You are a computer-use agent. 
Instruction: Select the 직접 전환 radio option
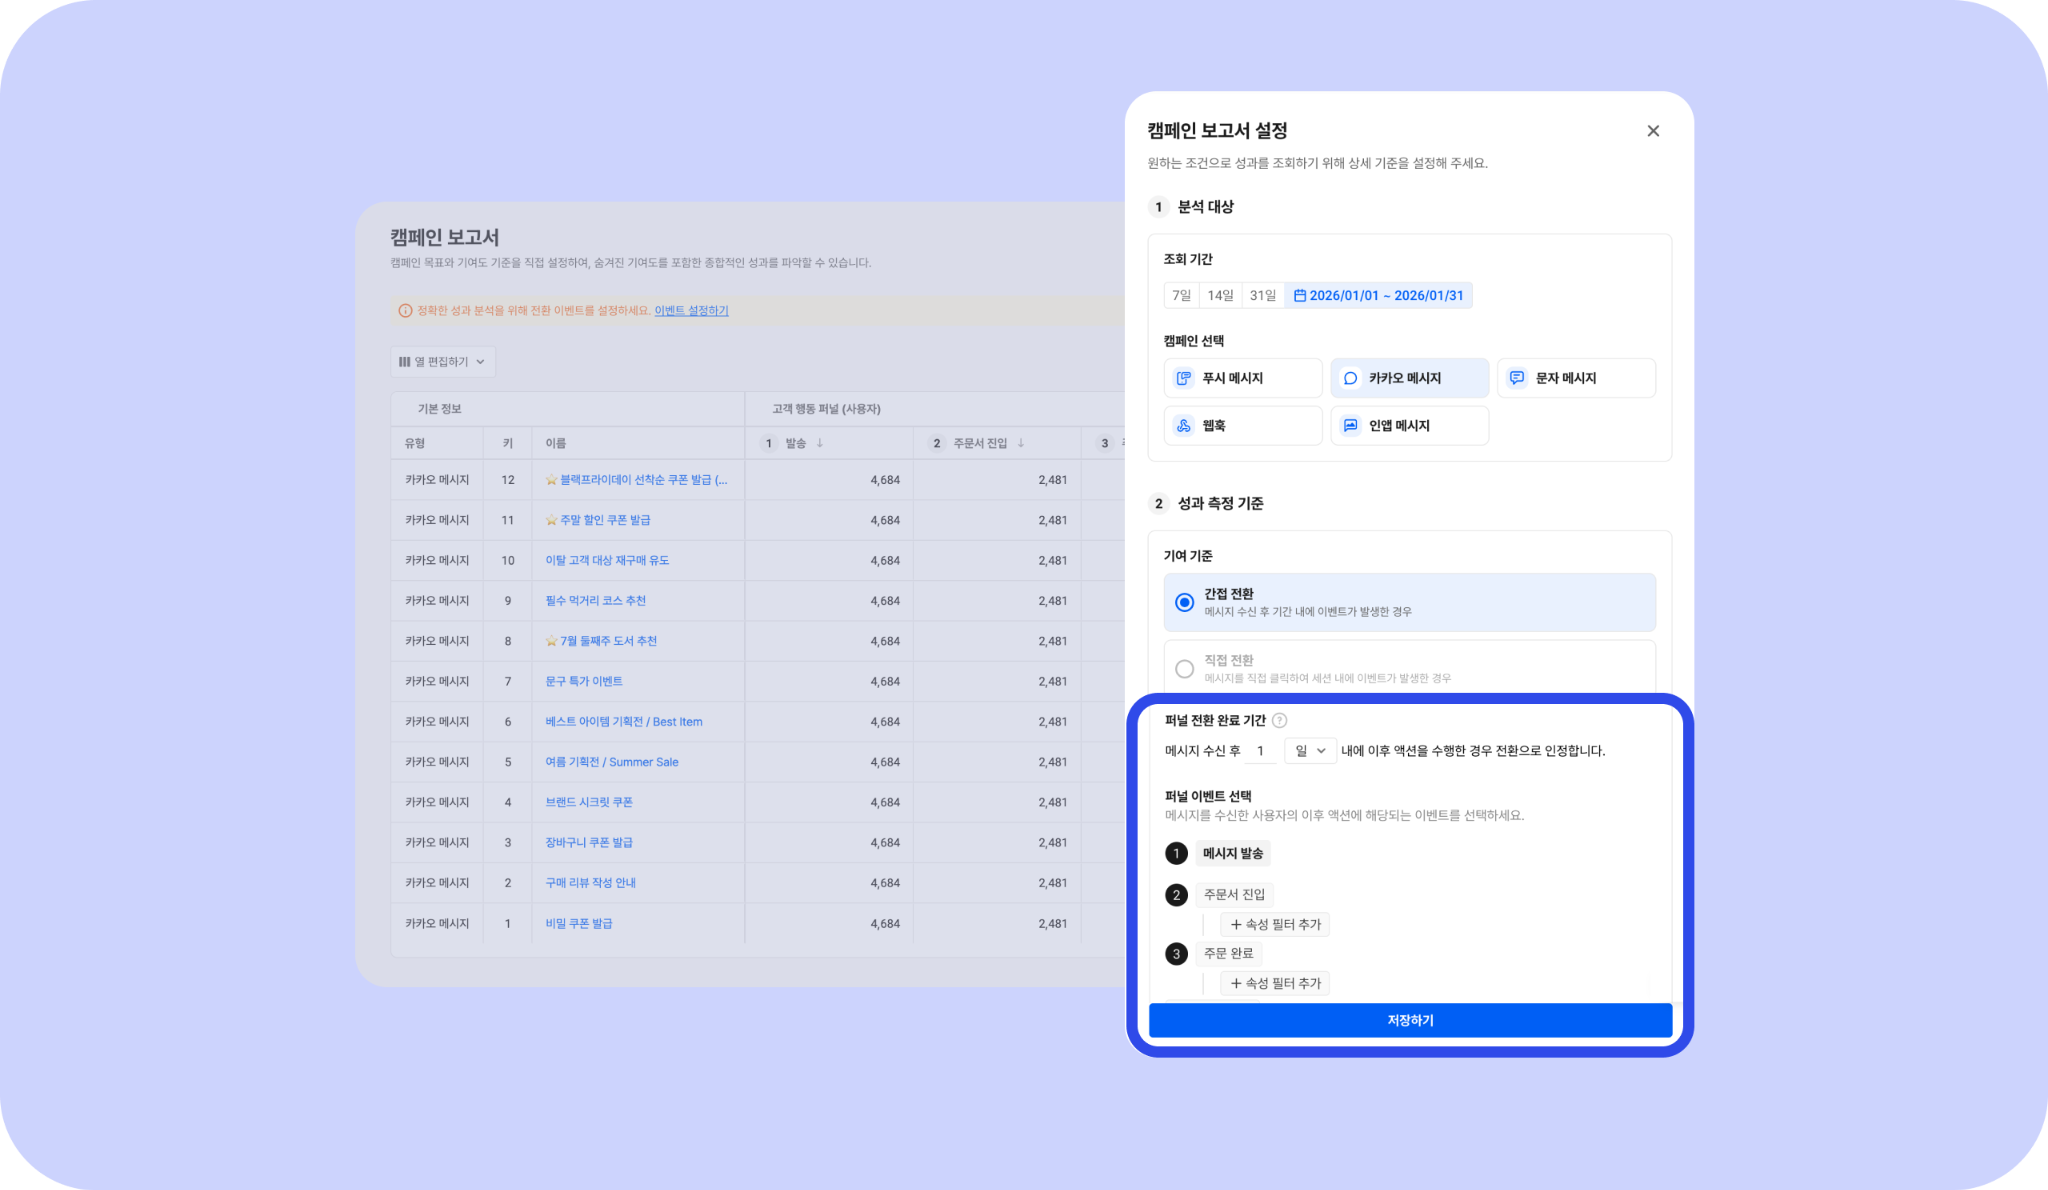(x=1185, y=668)
